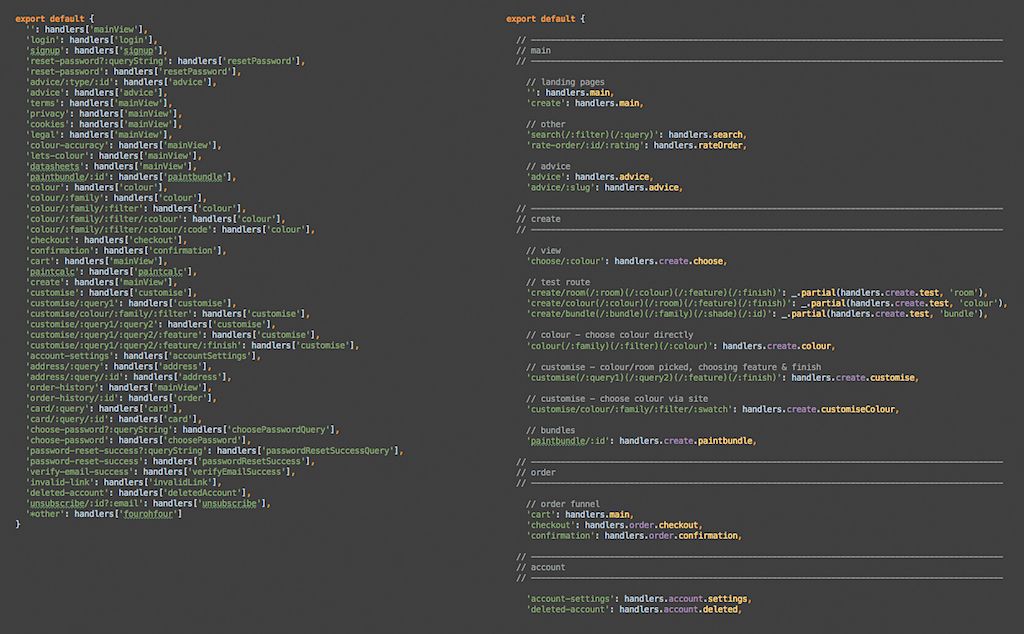Click the '// create' section comment
1024x634 pixels.
point(538,219)
